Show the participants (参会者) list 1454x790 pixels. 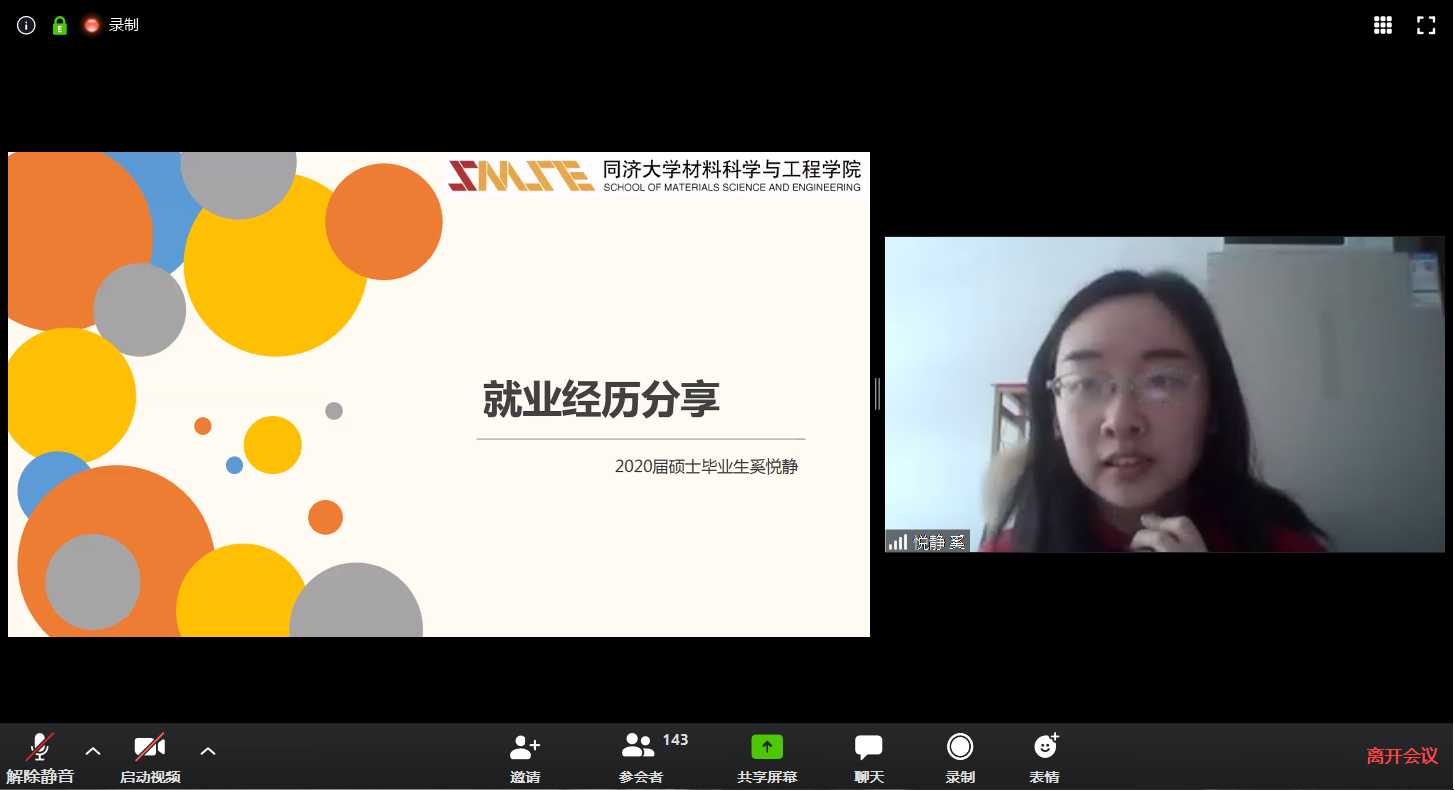[x=640, y=758]
